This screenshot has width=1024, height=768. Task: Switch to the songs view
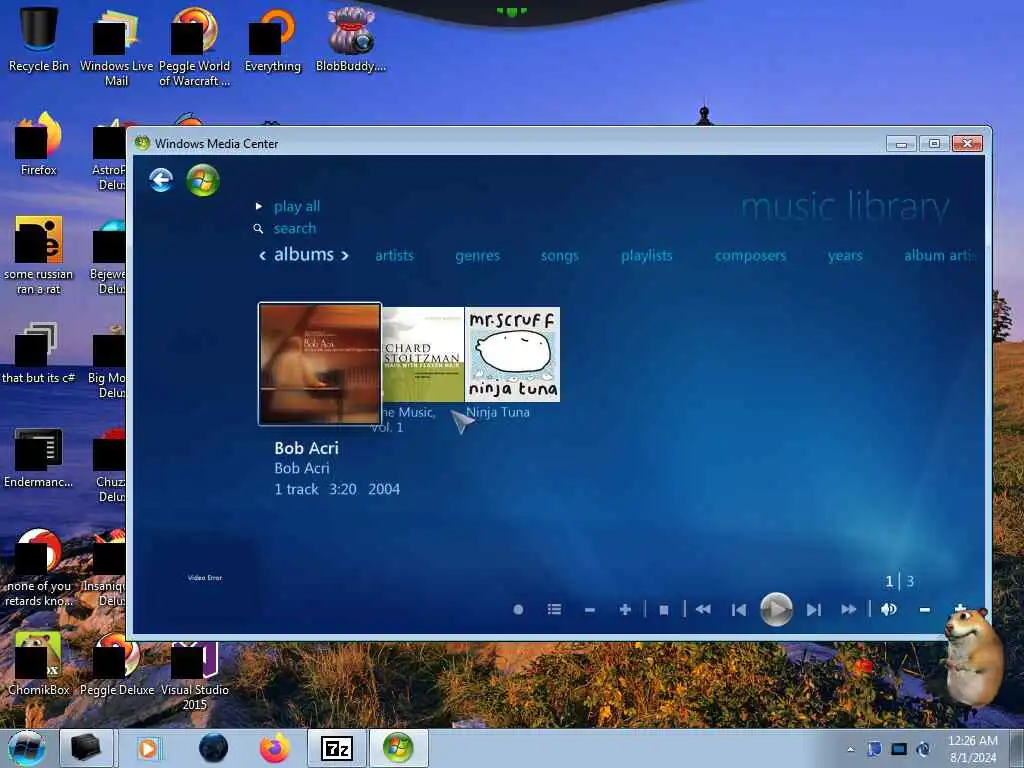click(x=560, y=255)
